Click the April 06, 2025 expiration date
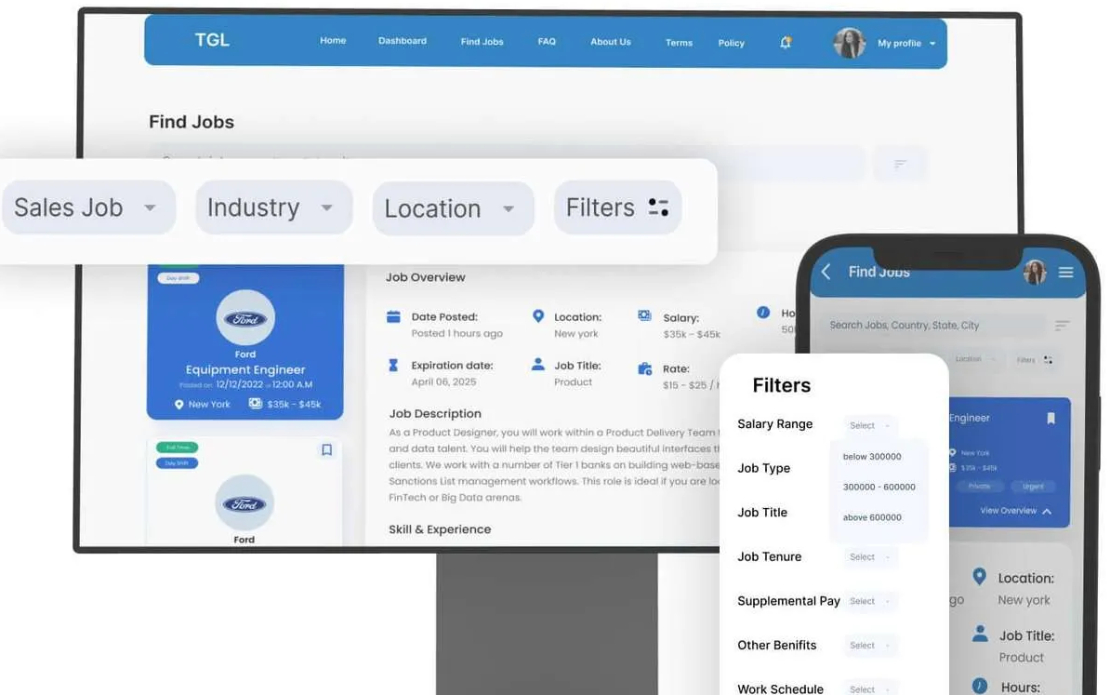Screen dimensions: 1110x695 [443, 381]
